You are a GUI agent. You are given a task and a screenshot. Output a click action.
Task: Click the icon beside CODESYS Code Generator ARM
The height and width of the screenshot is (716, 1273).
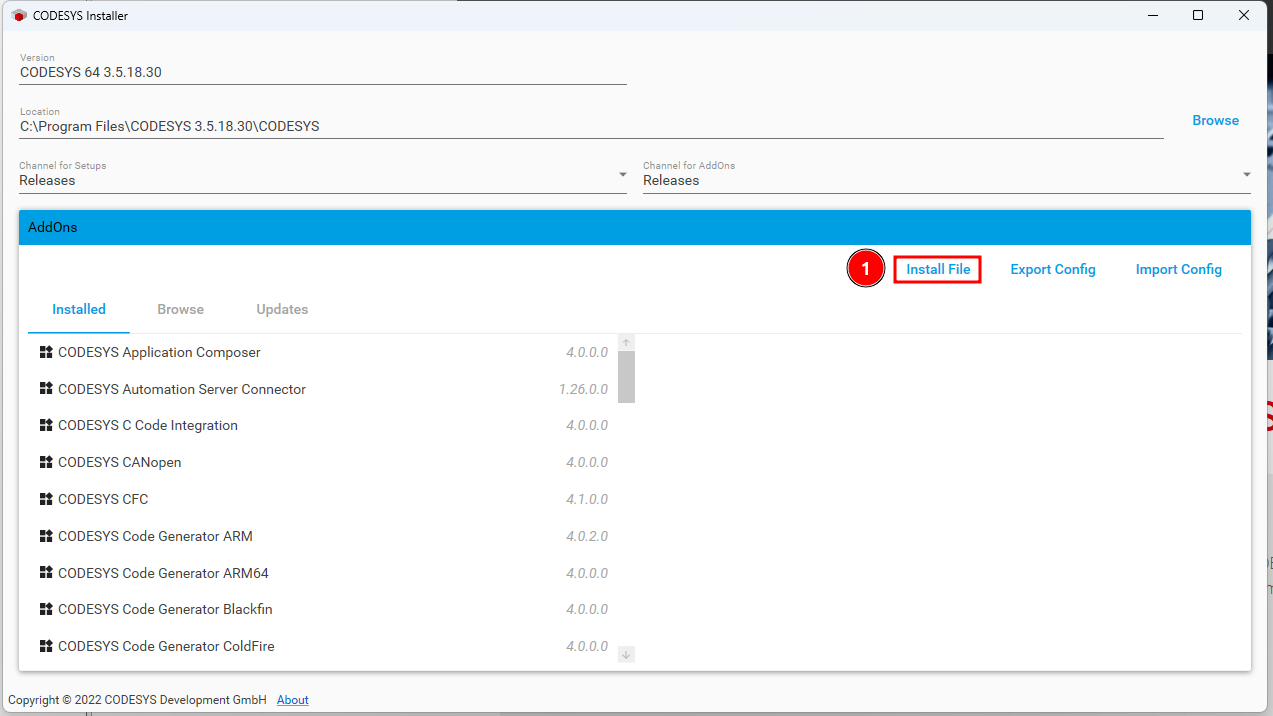[x=46, y=535]
